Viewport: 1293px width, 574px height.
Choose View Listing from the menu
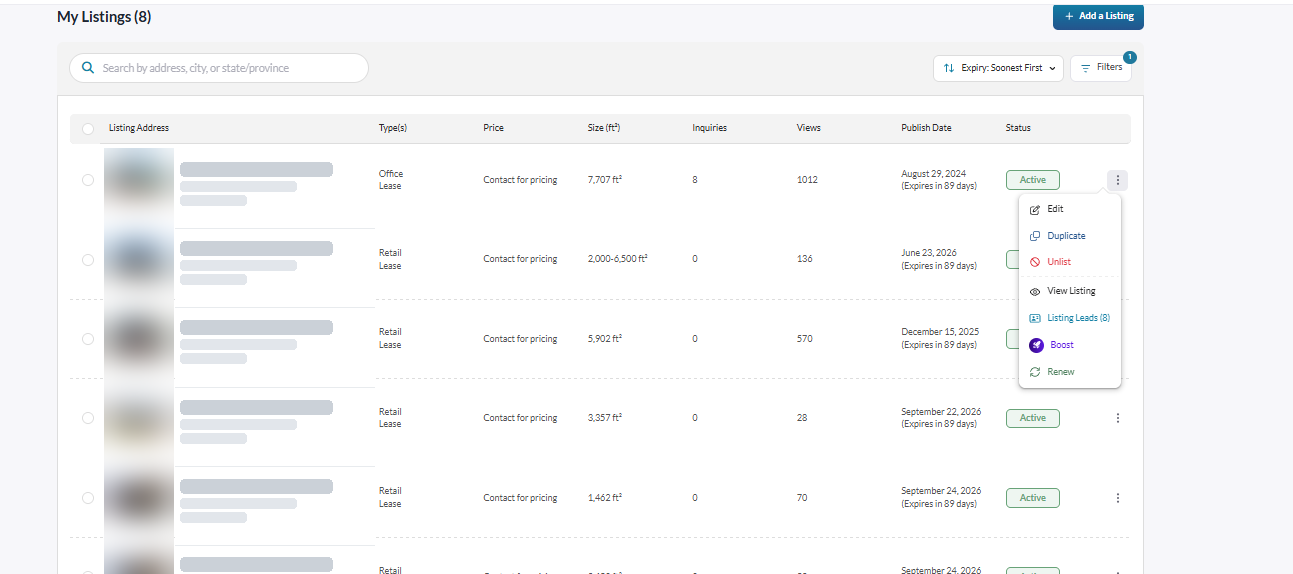(x=1071, y=291)
